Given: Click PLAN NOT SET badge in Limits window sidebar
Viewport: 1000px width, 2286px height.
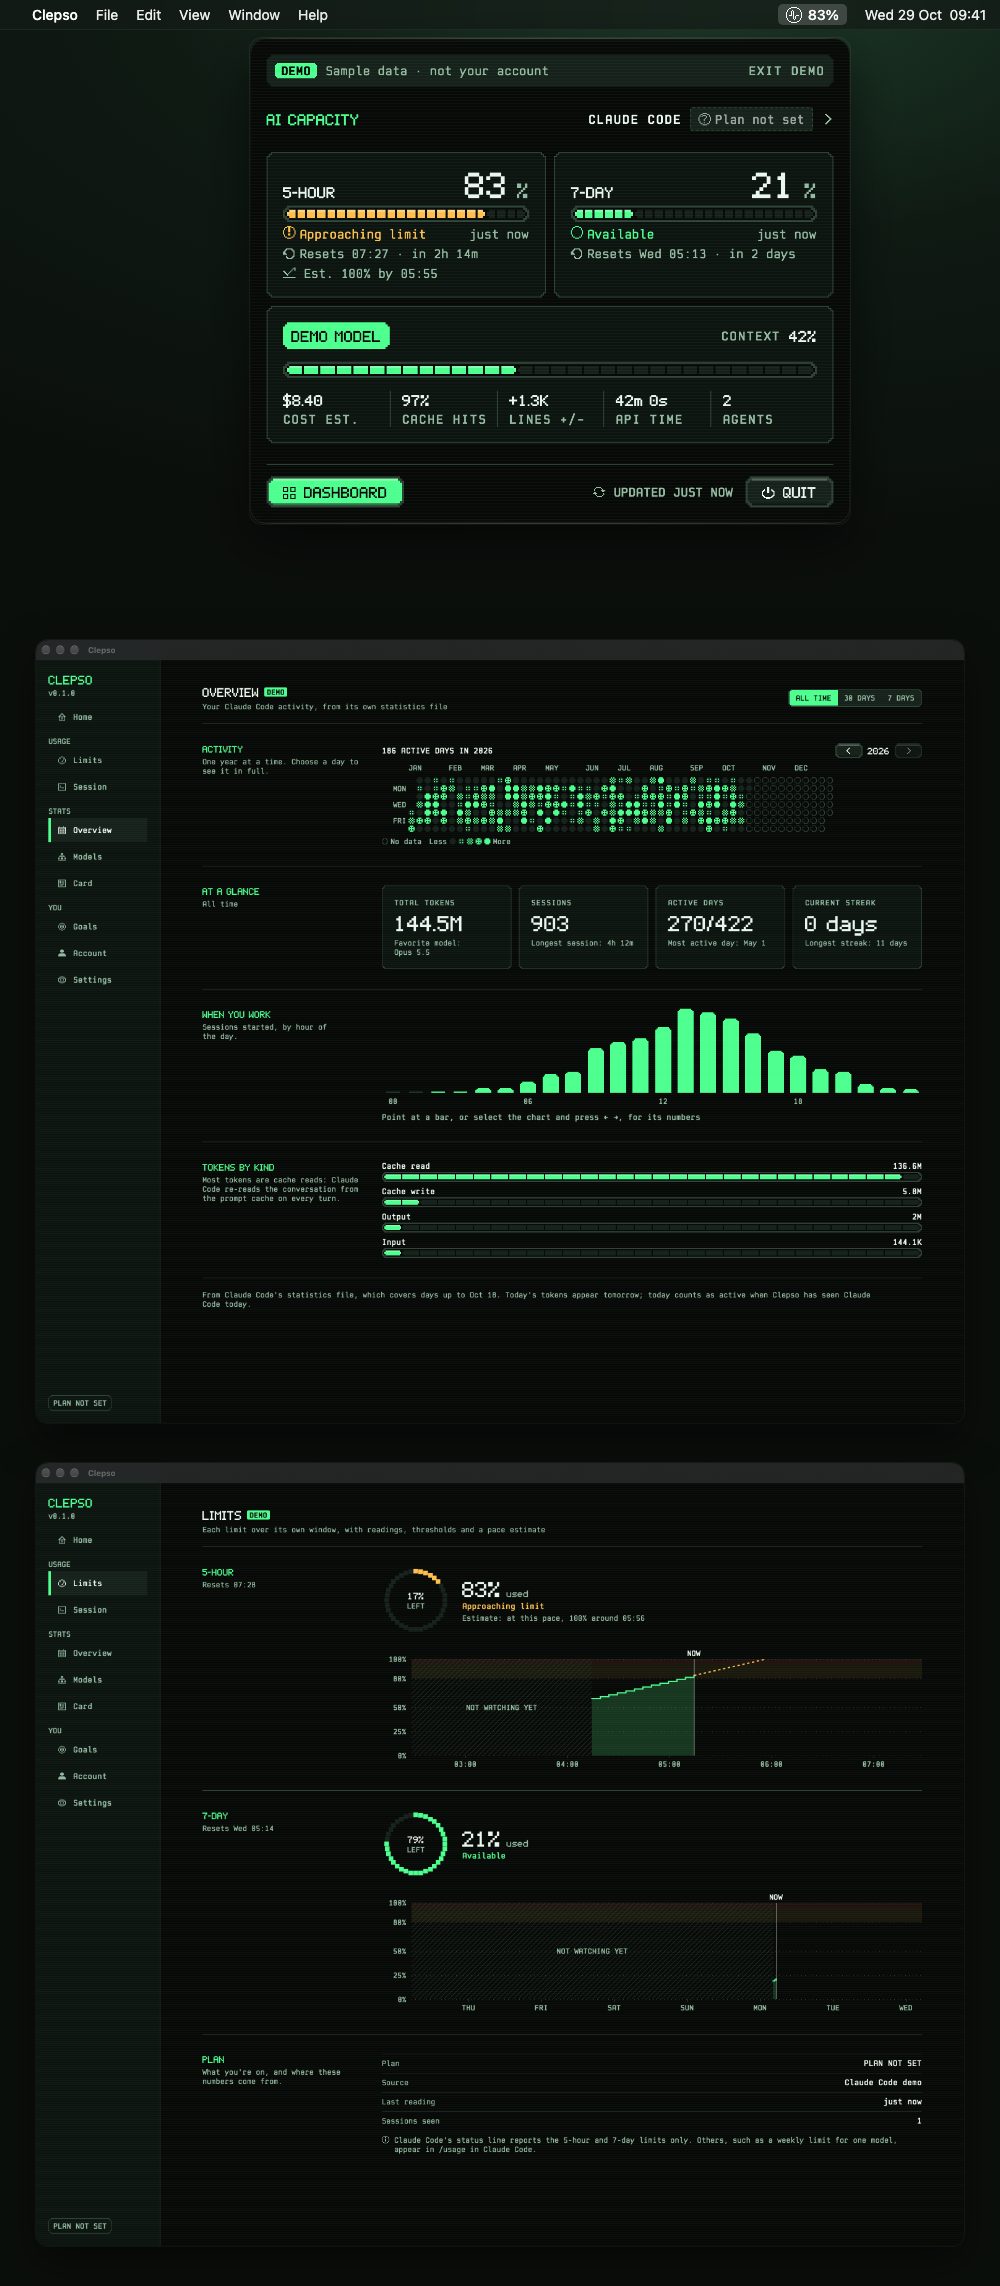Looking at the screenshot, I should coord(80,2226).
